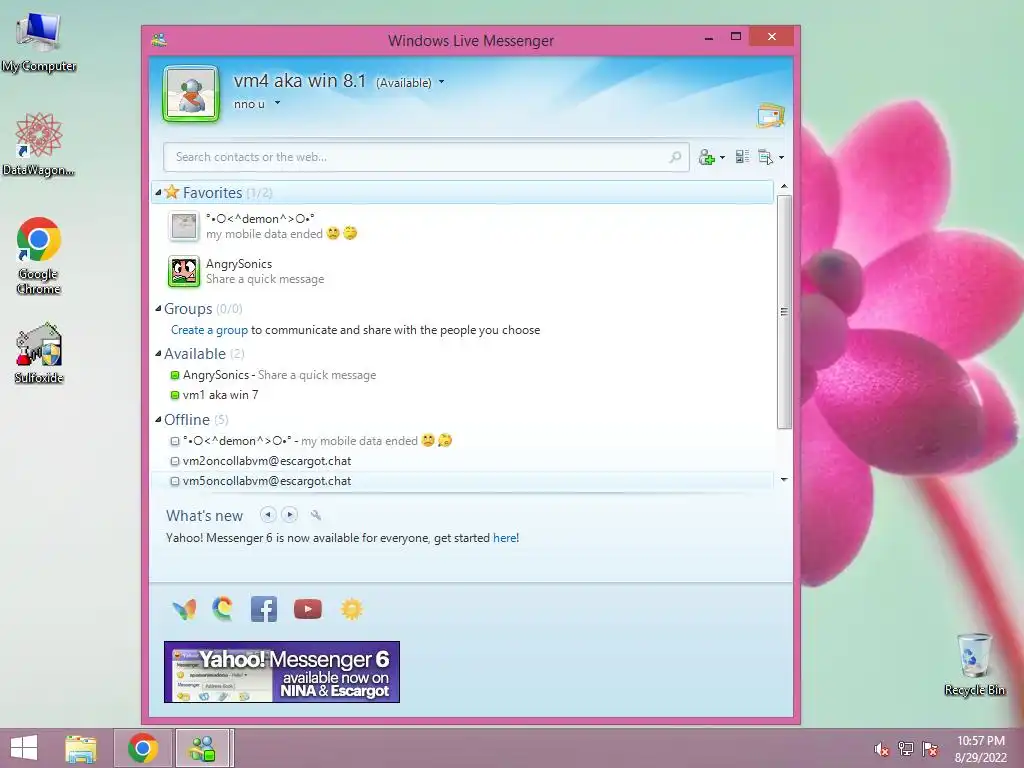Open the Chrome-style browser icon in bottom bar

(223, 609)
